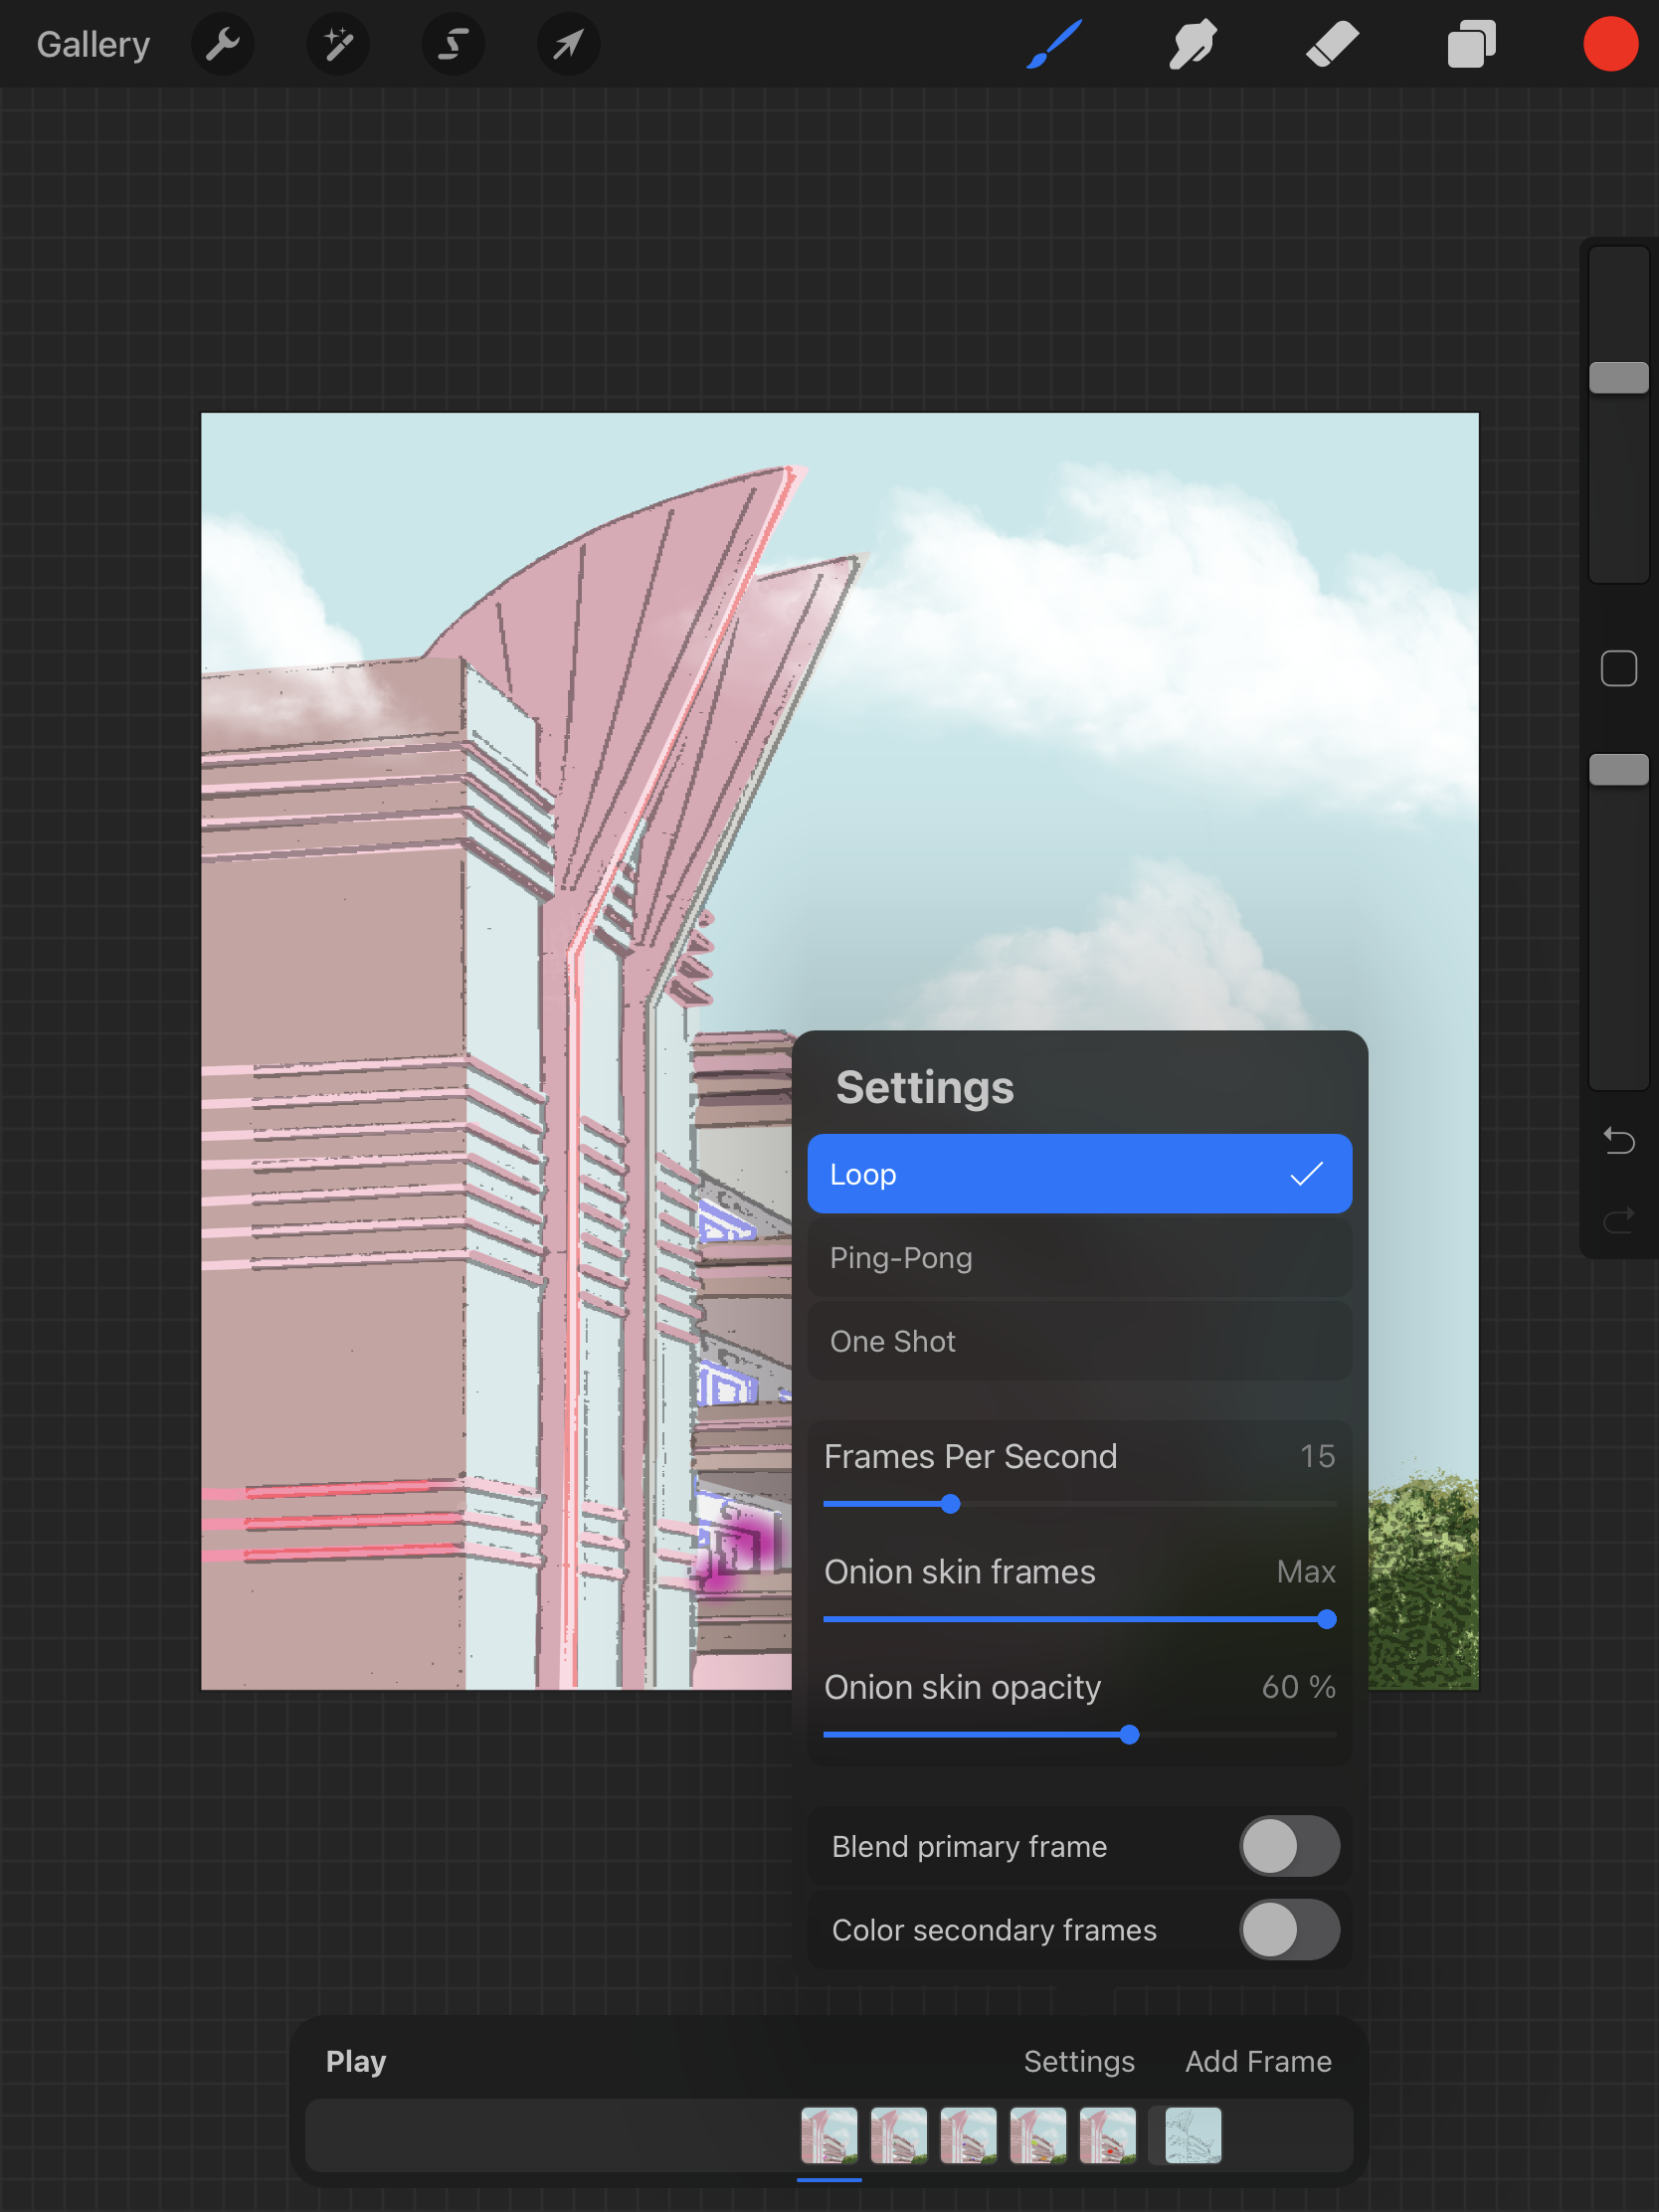Select the Eraser tool
Screen dimensions: 1659x2212
(x=1331, y=44)
